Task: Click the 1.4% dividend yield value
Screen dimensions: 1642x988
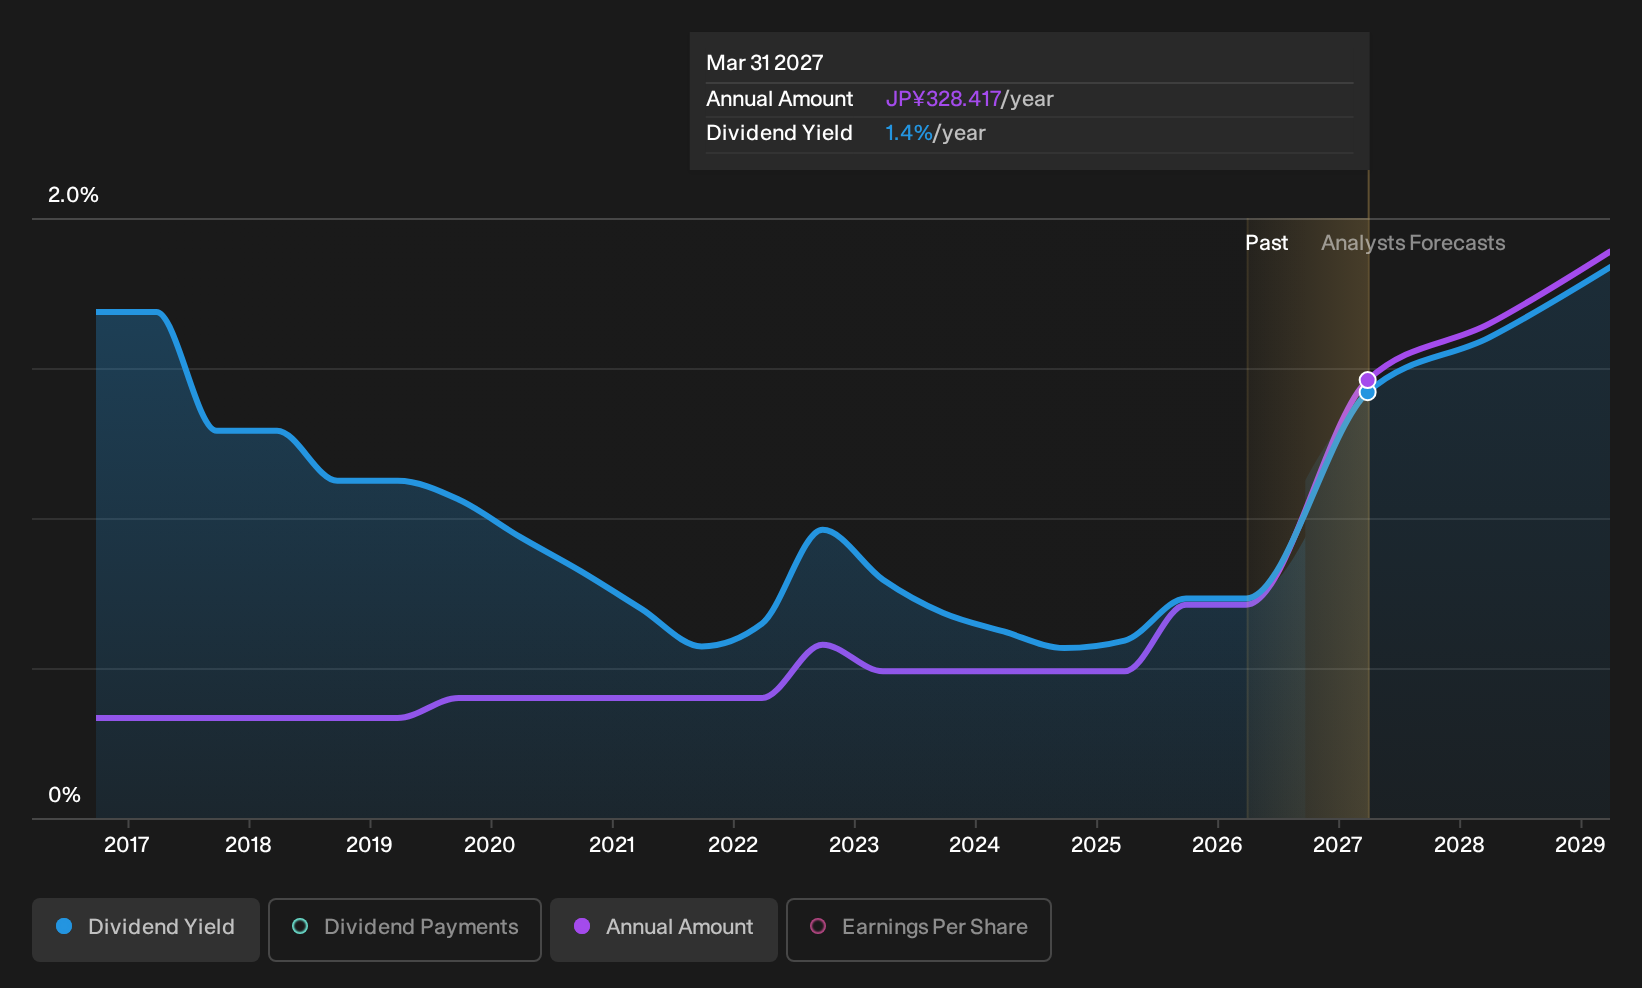Action: tap(908, 133)
